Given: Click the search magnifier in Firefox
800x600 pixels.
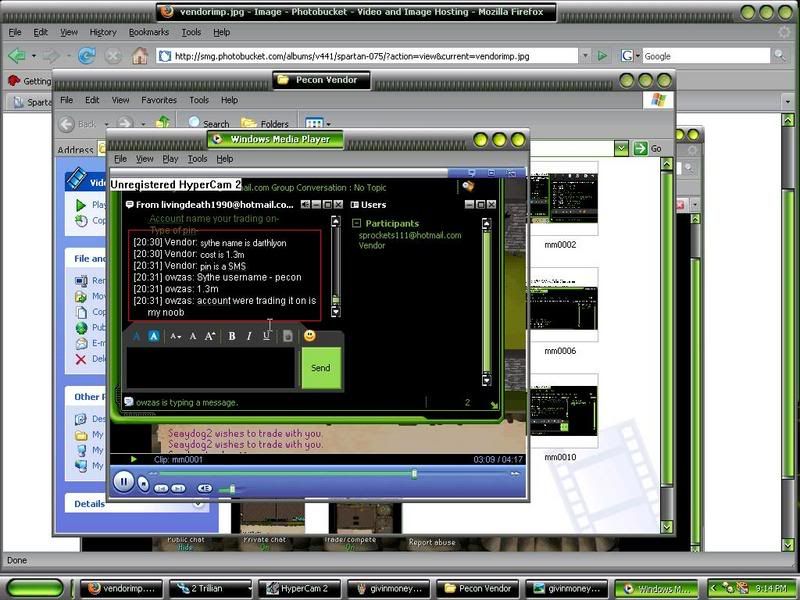Looking at the screenshot, I should click(x=779, y=55).
